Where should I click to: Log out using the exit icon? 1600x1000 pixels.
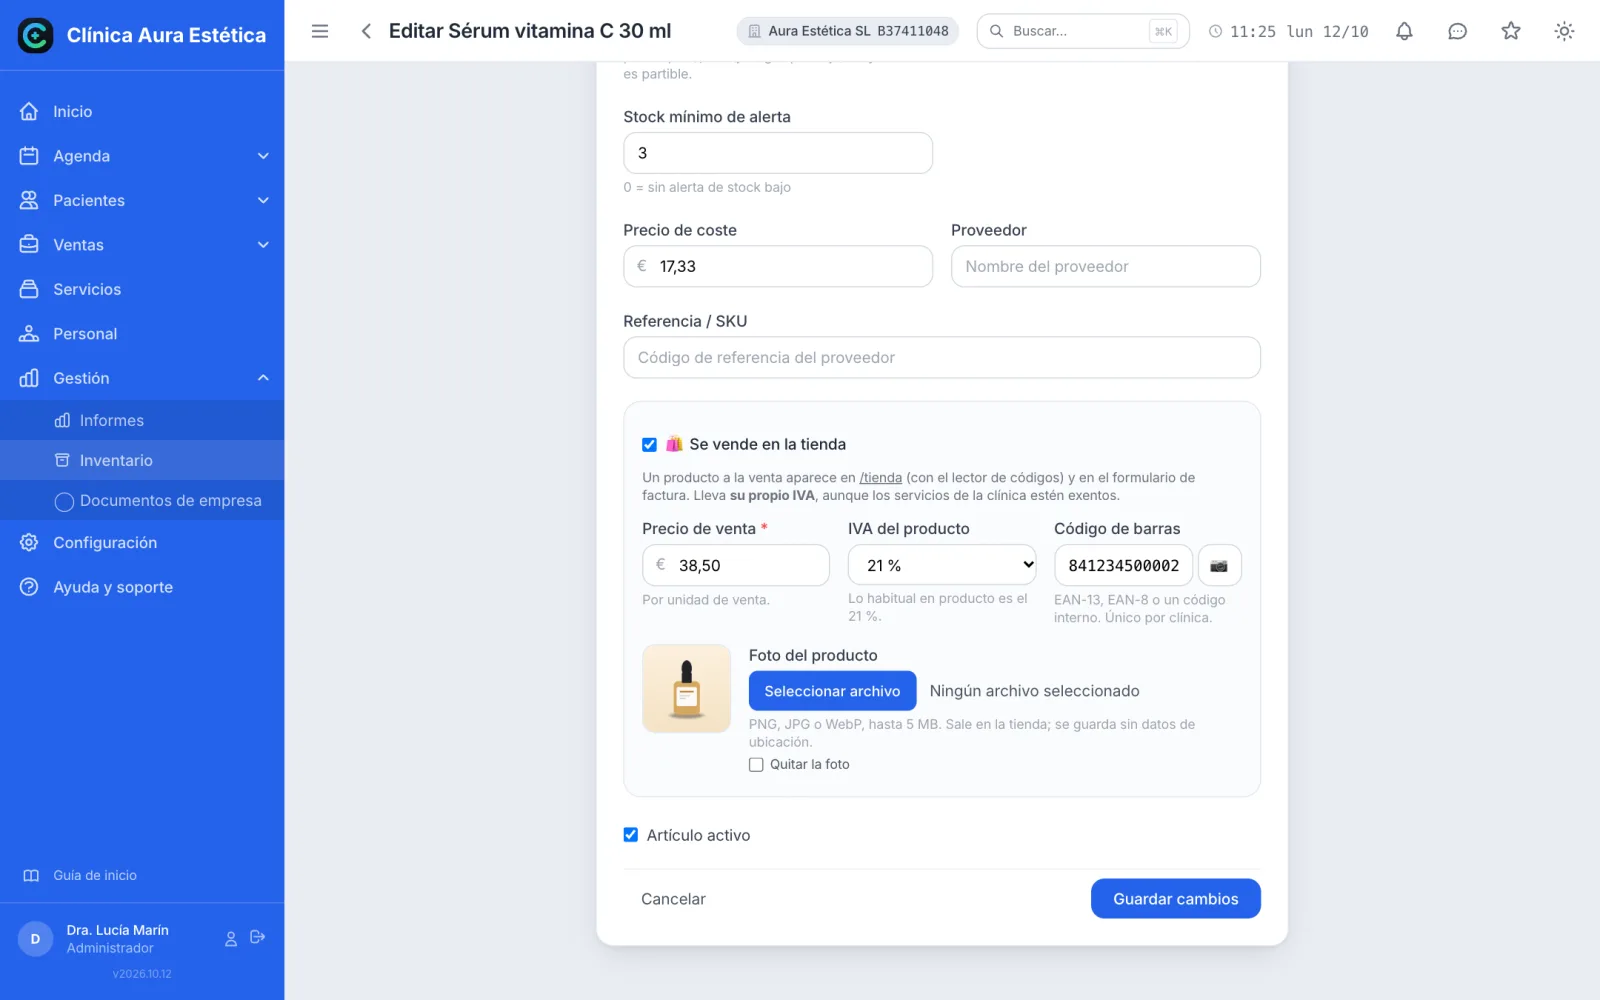258,937
